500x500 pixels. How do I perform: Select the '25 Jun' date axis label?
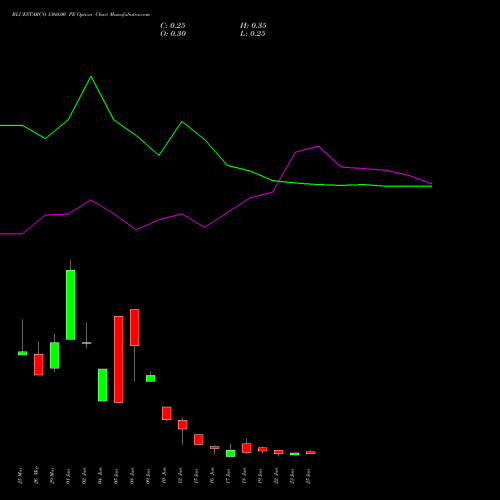[x=309, y=476]
